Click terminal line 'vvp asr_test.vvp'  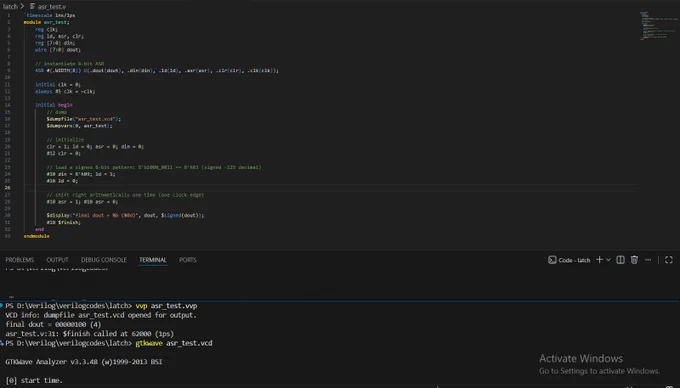coord(166,306)
